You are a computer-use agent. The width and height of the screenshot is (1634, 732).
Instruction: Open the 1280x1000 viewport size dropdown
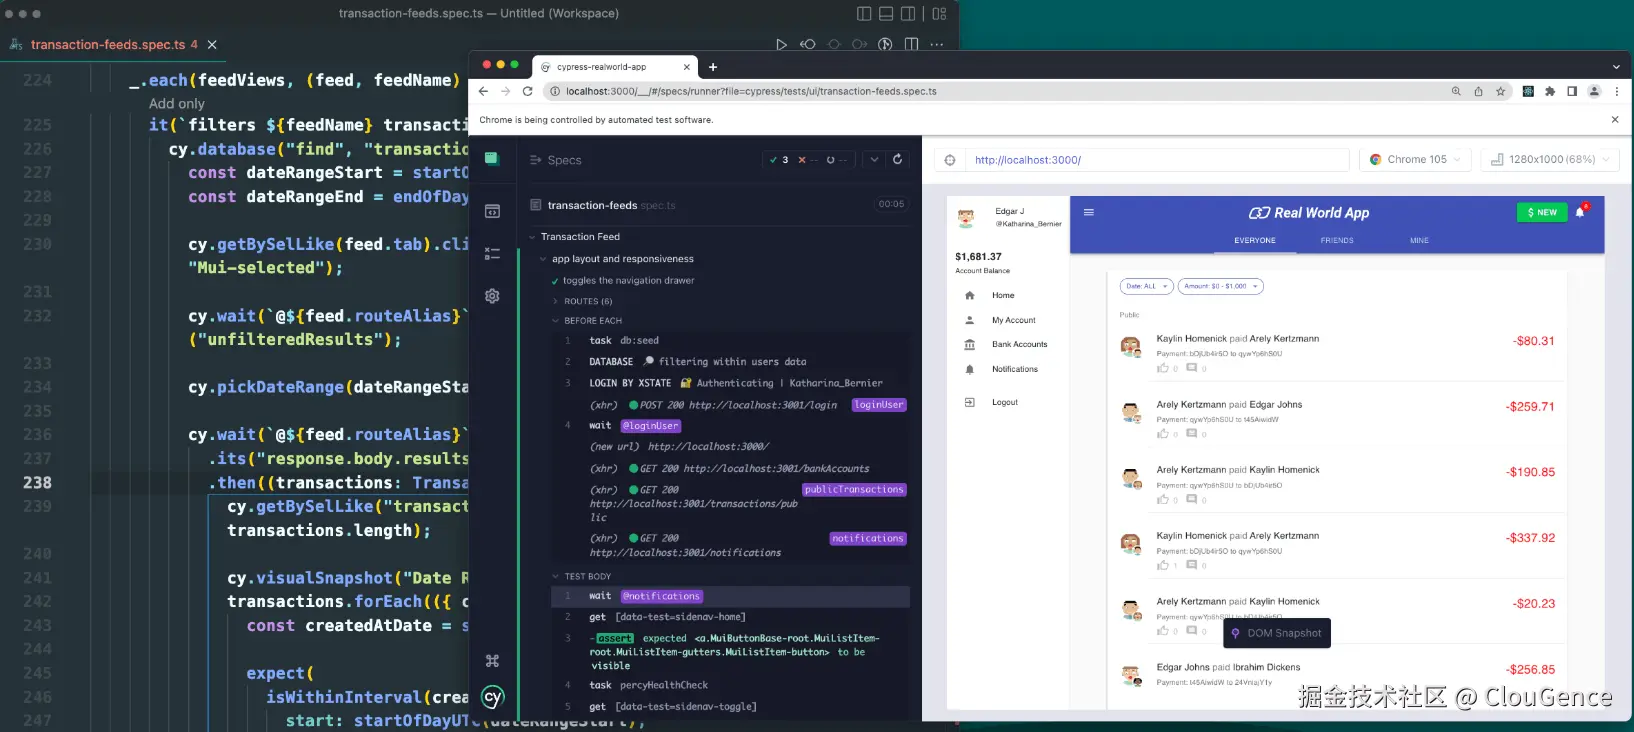click(x=1550, y=160)
